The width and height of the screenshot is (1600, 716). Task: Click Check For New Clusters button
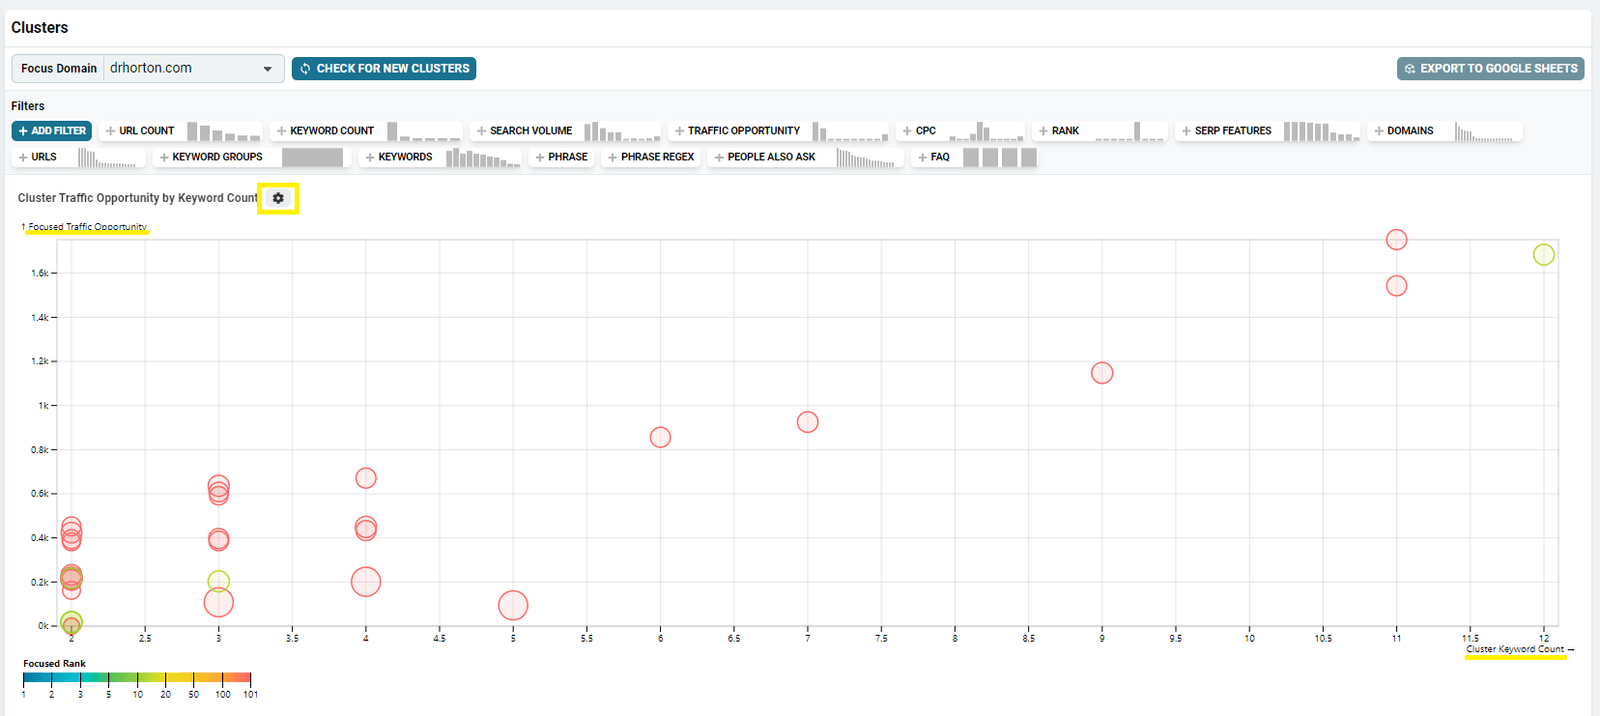click(x=384, y=68)
